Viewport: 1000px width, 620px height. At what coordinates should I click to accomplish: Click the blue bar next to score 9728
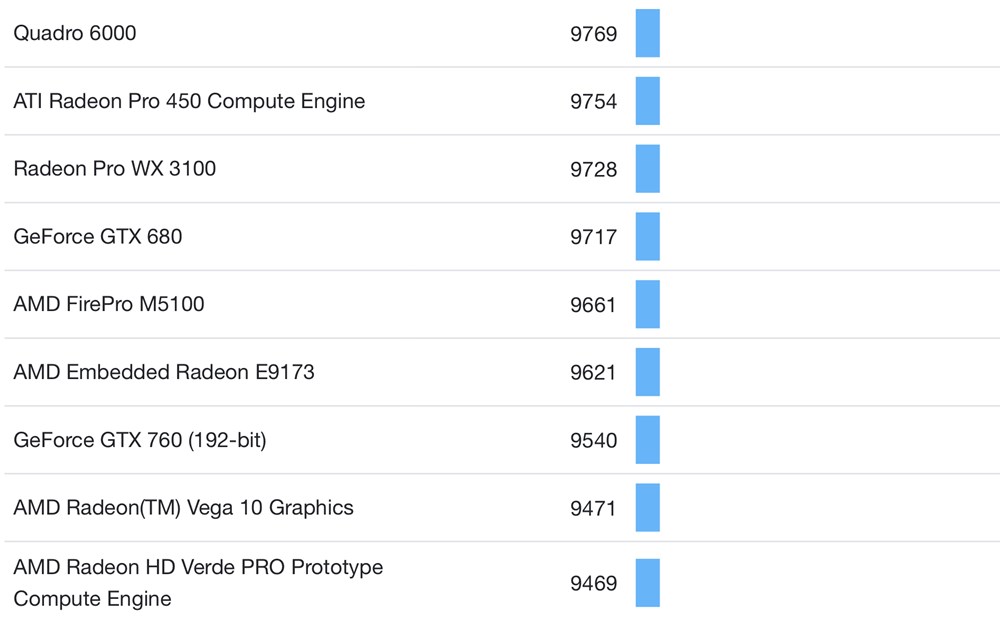pos(647,169)
